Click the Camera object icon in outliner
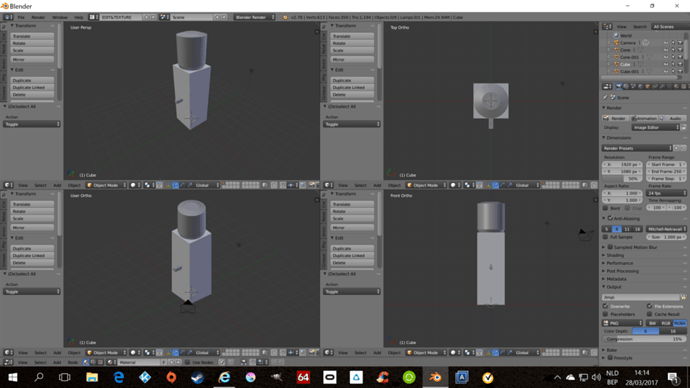Viewport: 690px width, 388px height. click(616, 43)
